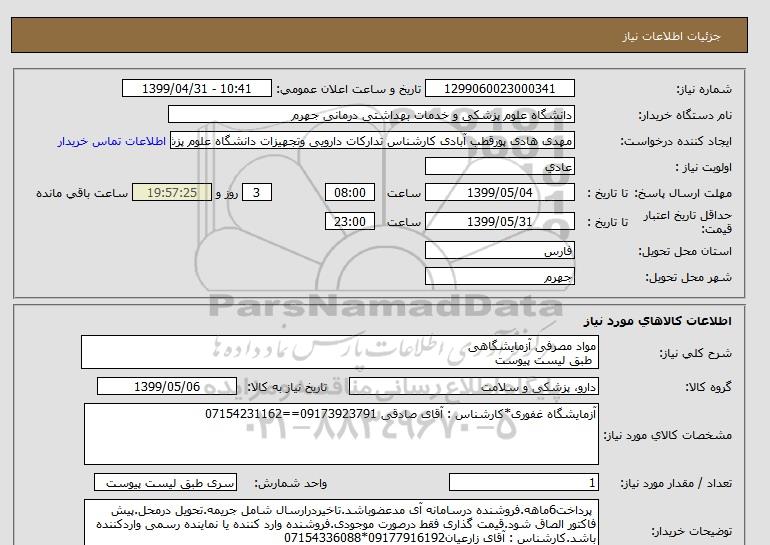Viewport: 770px width, 545px height.
Task: Open the buyer contact information link
Action: 111,141
